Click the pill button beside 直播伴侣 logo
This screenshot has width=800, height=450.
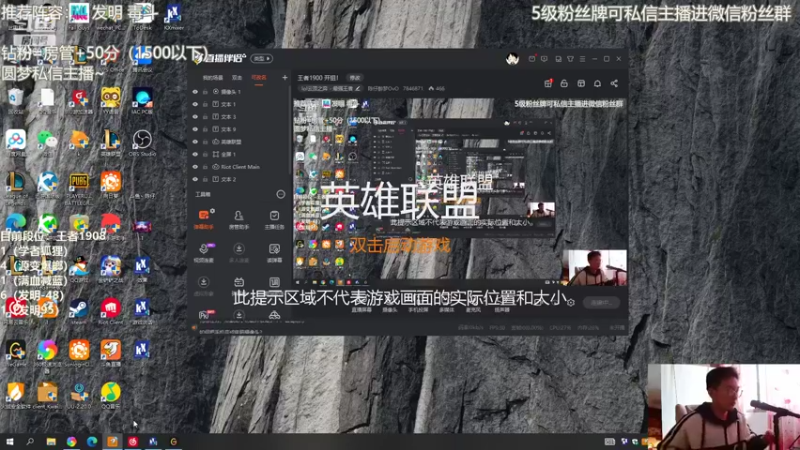click(x=261, y=59)
